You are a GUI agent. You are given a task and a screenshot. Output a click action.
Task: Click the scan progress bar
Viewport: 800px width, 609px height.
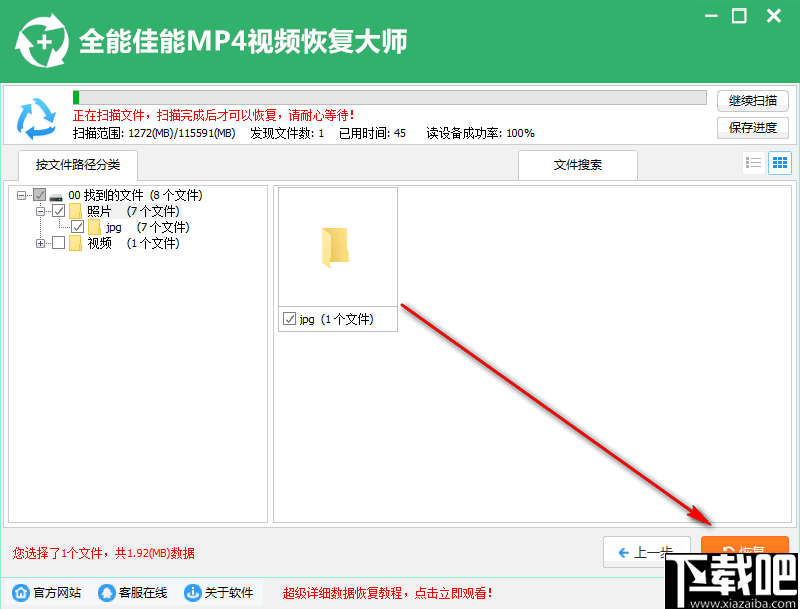[x=389, y=97]
